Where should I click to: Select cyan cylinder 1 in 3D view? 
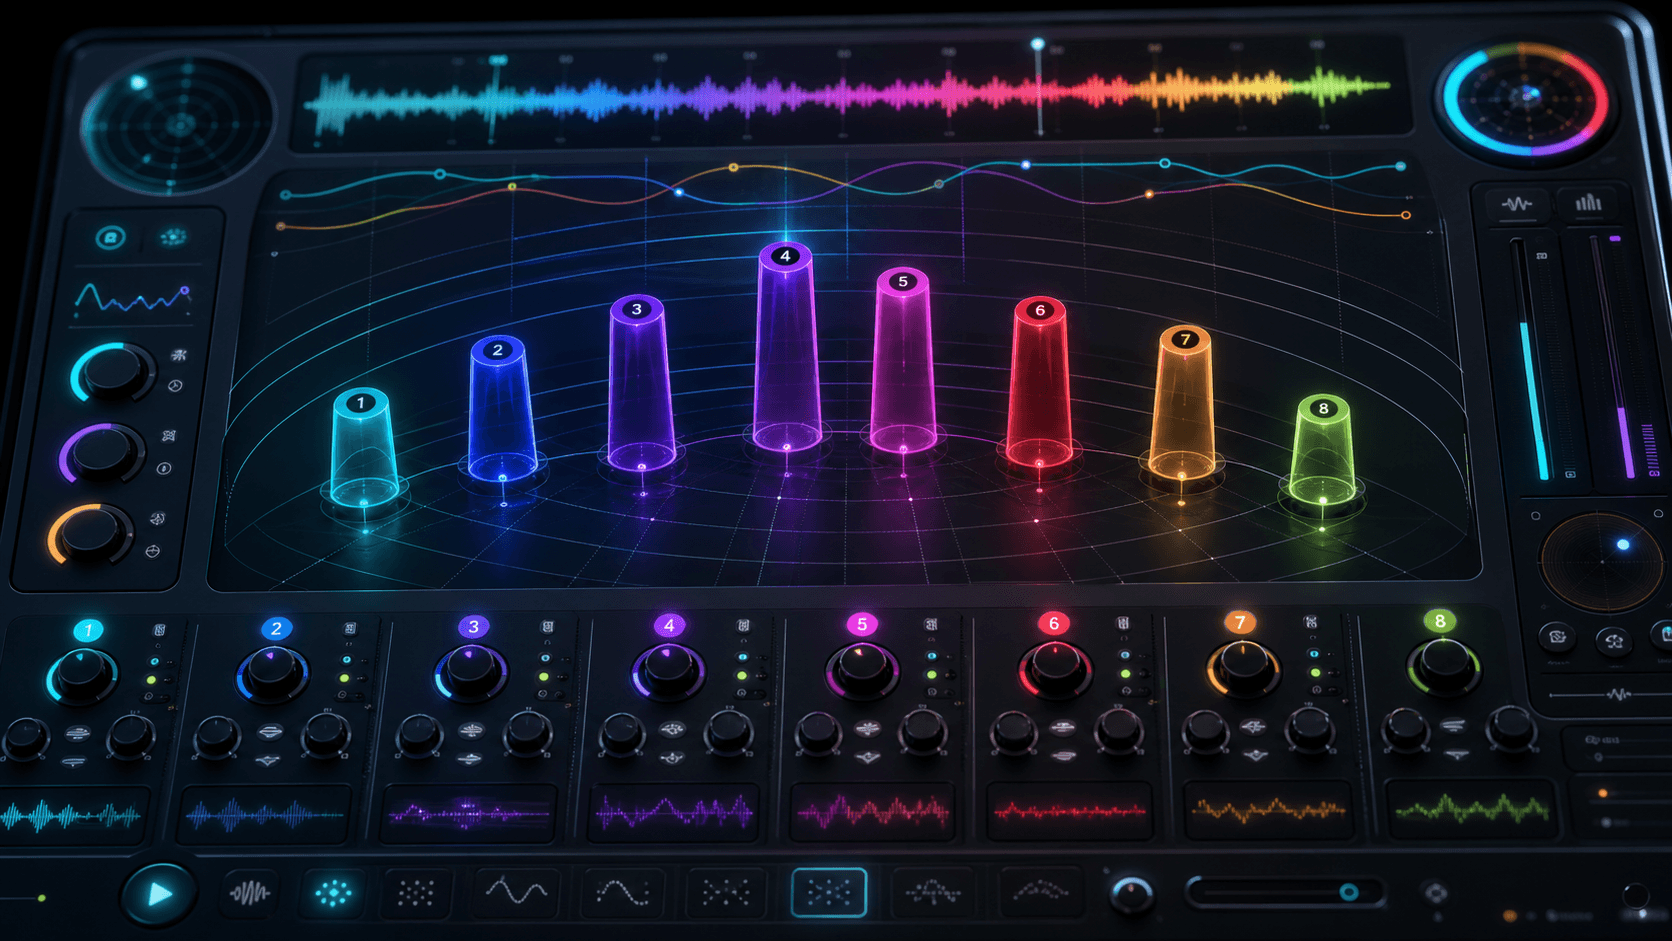point(364,449)
